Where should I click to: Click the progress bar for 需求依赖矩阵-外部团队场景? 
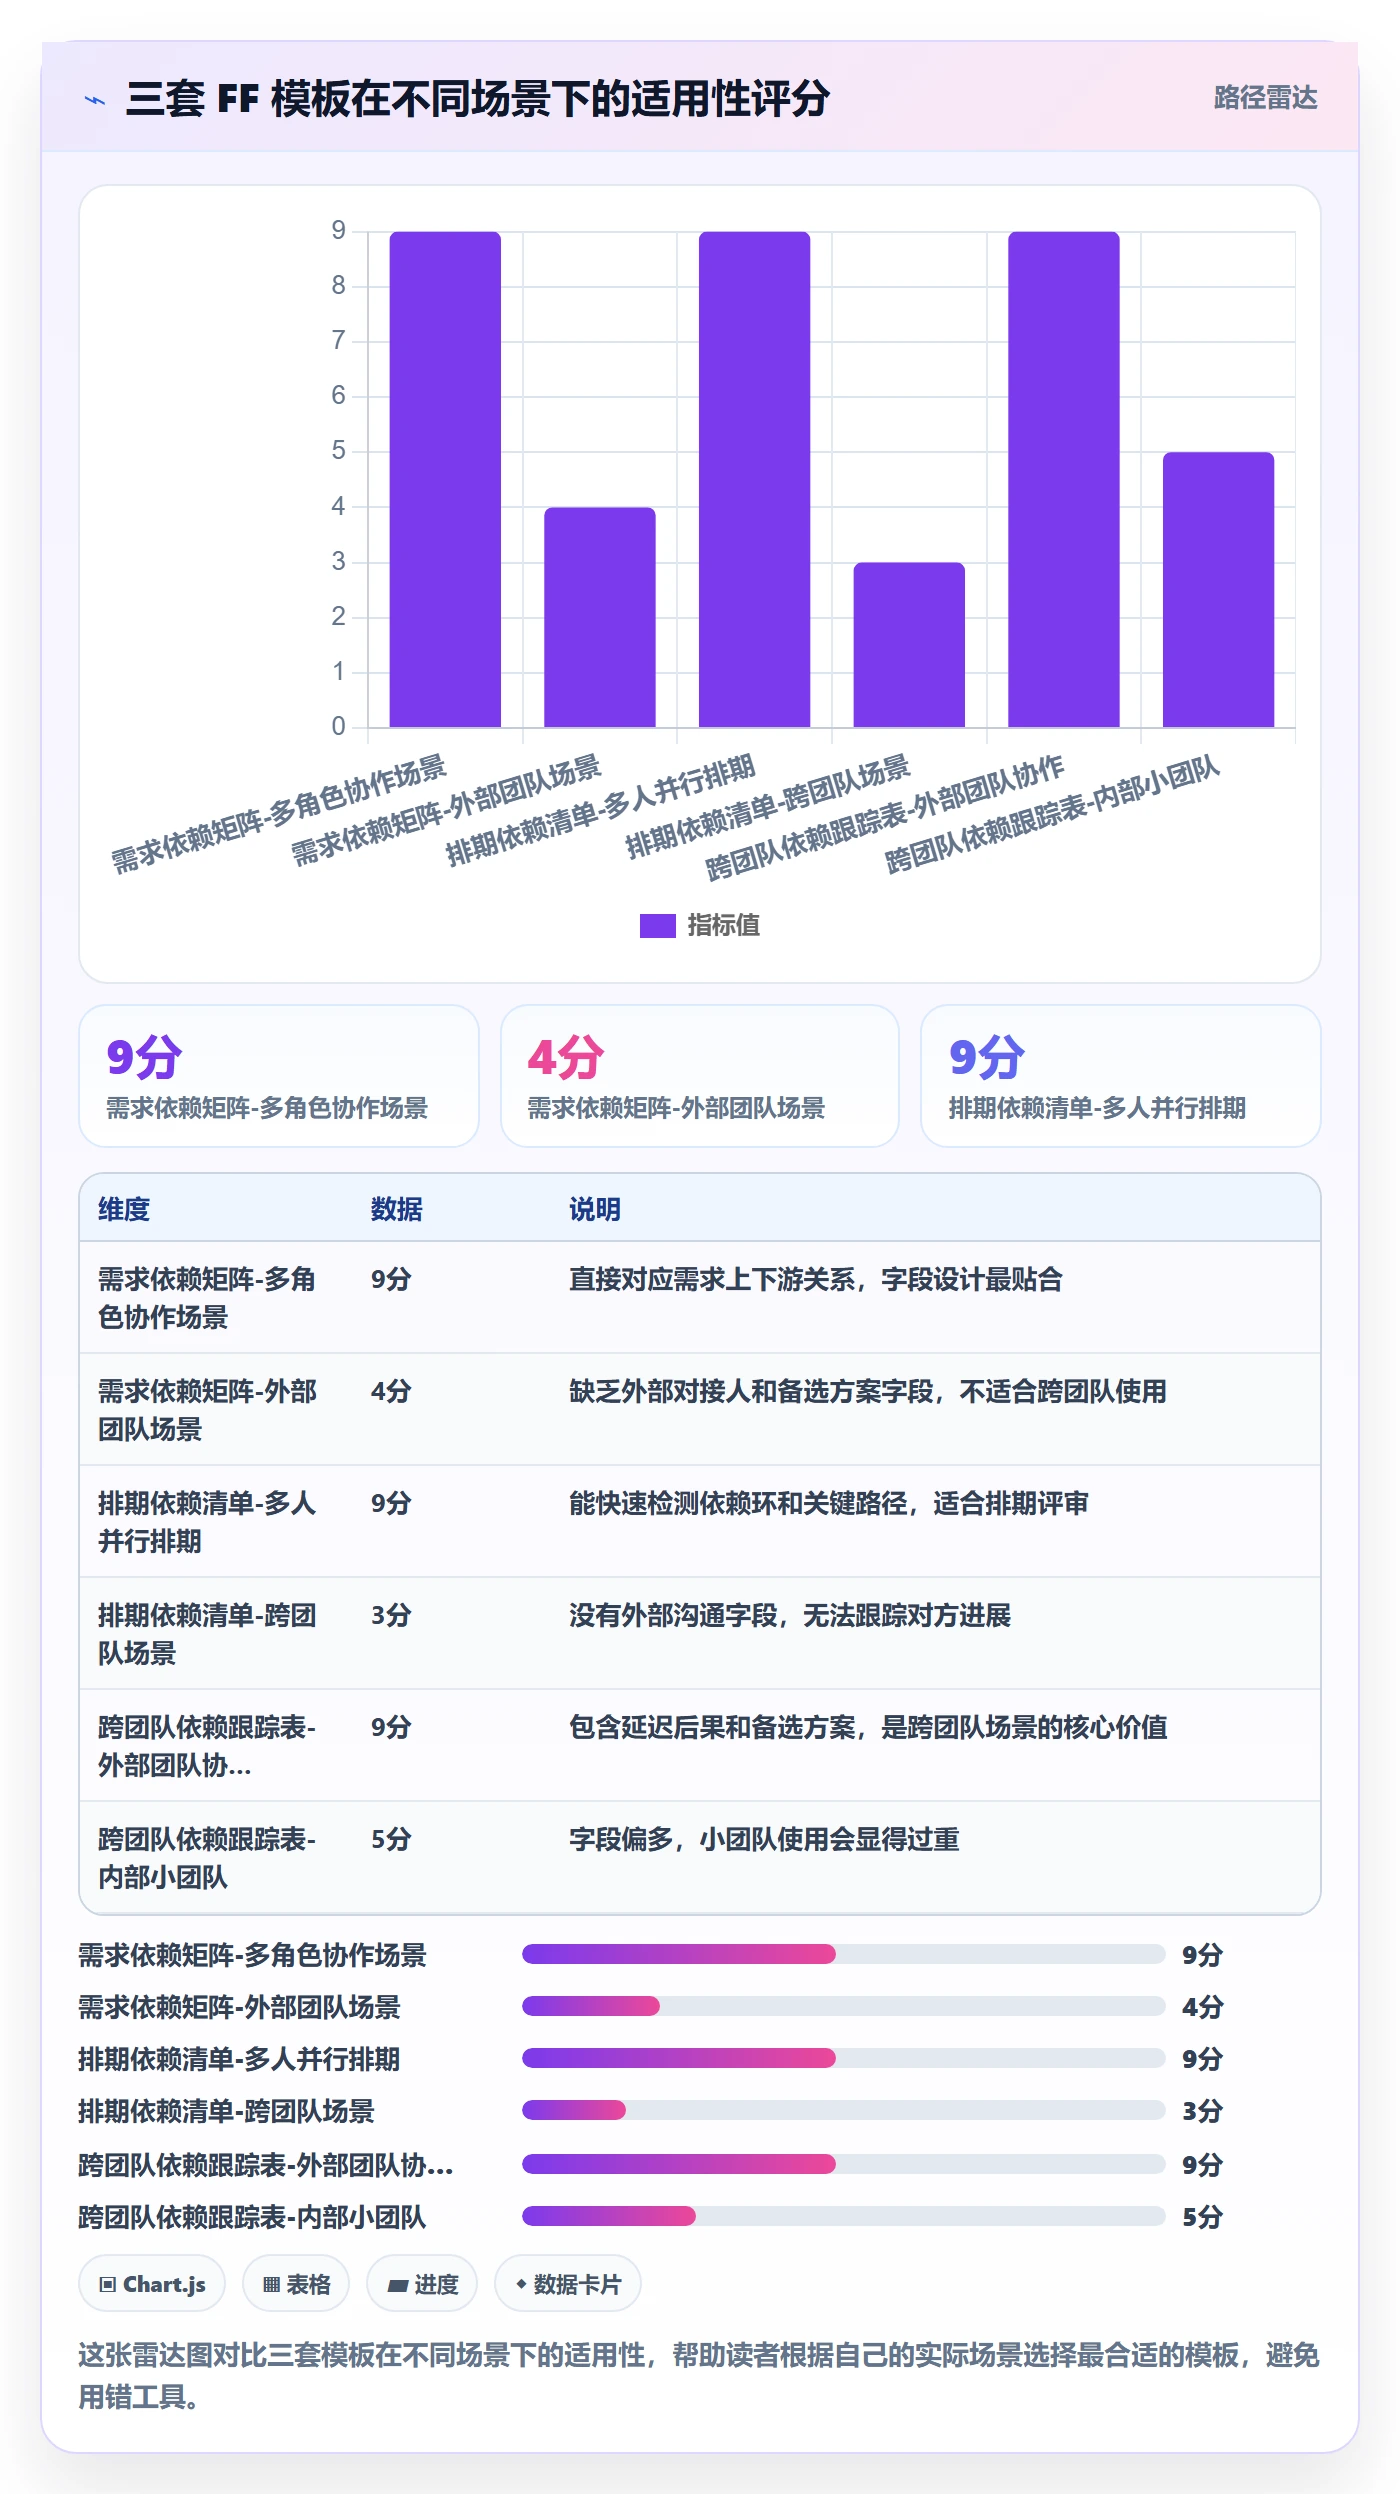(844, 2006)
